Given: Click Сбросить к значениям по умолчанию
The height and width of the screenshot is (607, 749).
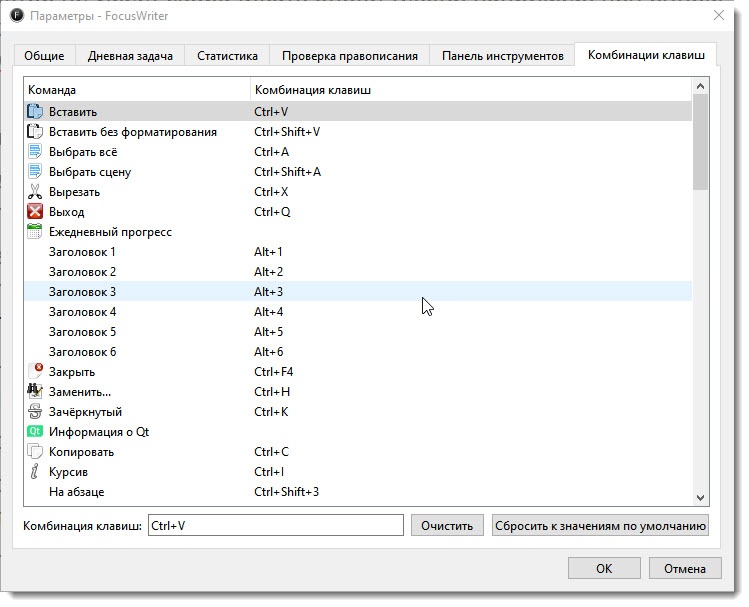Looking at the screenshot, I should click(x=600, y=526).
